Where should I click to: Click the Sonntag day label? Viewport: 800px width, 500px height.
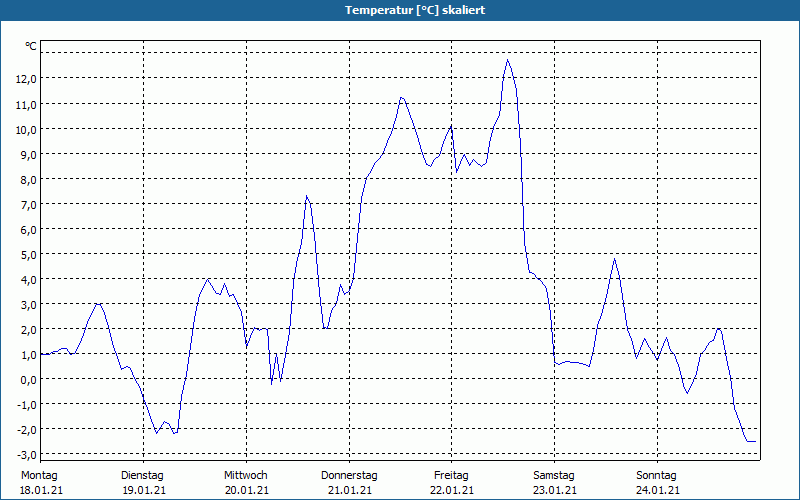pos(656,476)
